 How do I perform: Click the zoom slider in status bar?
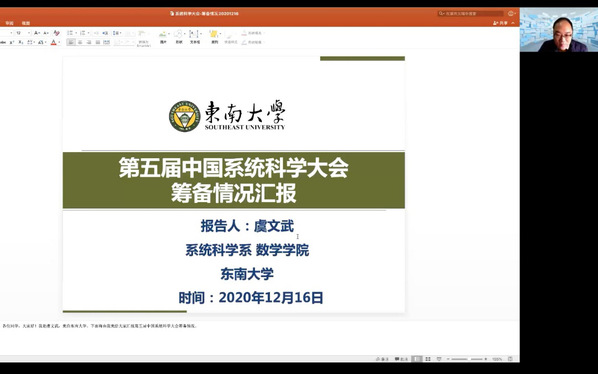pos(467,359)
